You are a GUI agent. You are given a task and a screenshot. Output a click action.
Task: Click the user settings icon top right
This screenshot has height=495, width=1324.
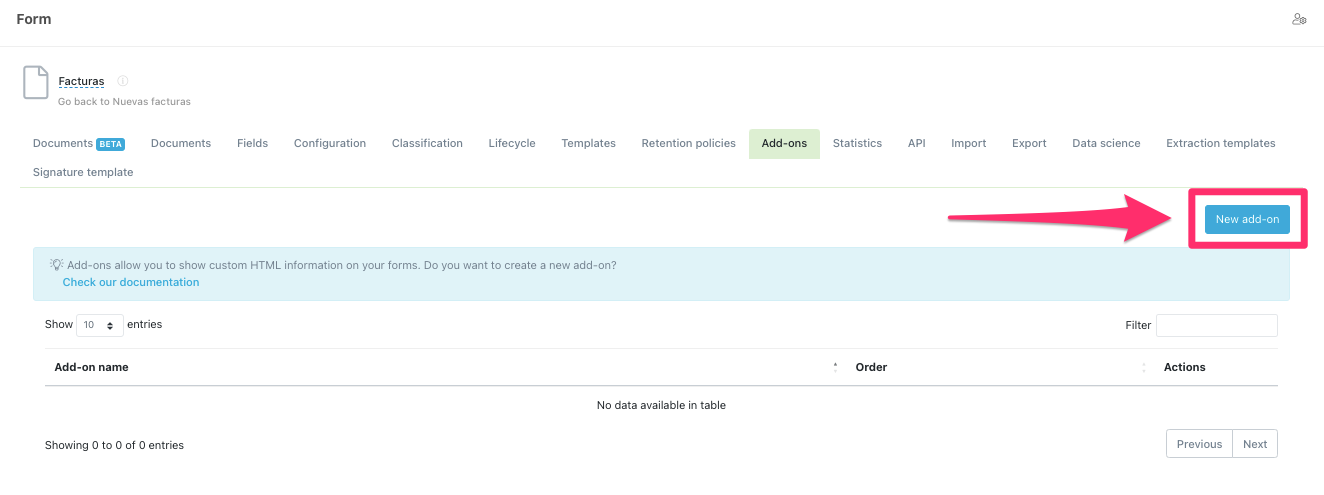tap(1299, 19)
